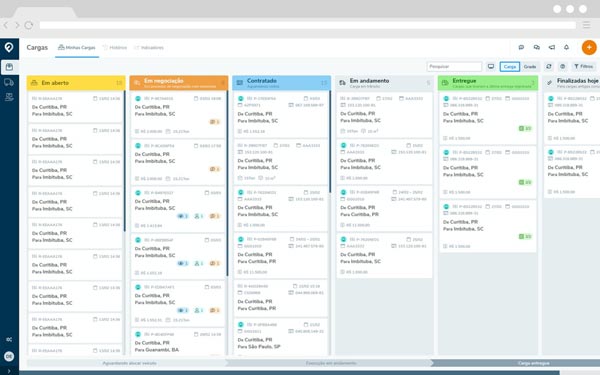Click the app logo in sidebar
The width and height of the screenshot is (600, 375).
pyautogui.click(x=9, y=47)
